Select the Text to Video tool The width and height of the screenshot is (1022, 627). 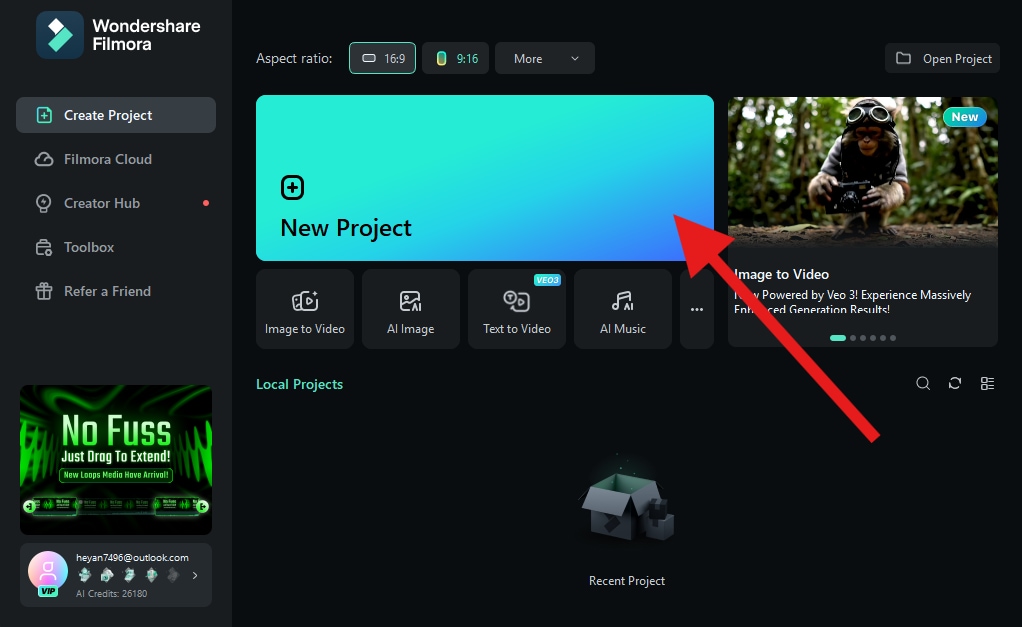(x=517, y=309)
